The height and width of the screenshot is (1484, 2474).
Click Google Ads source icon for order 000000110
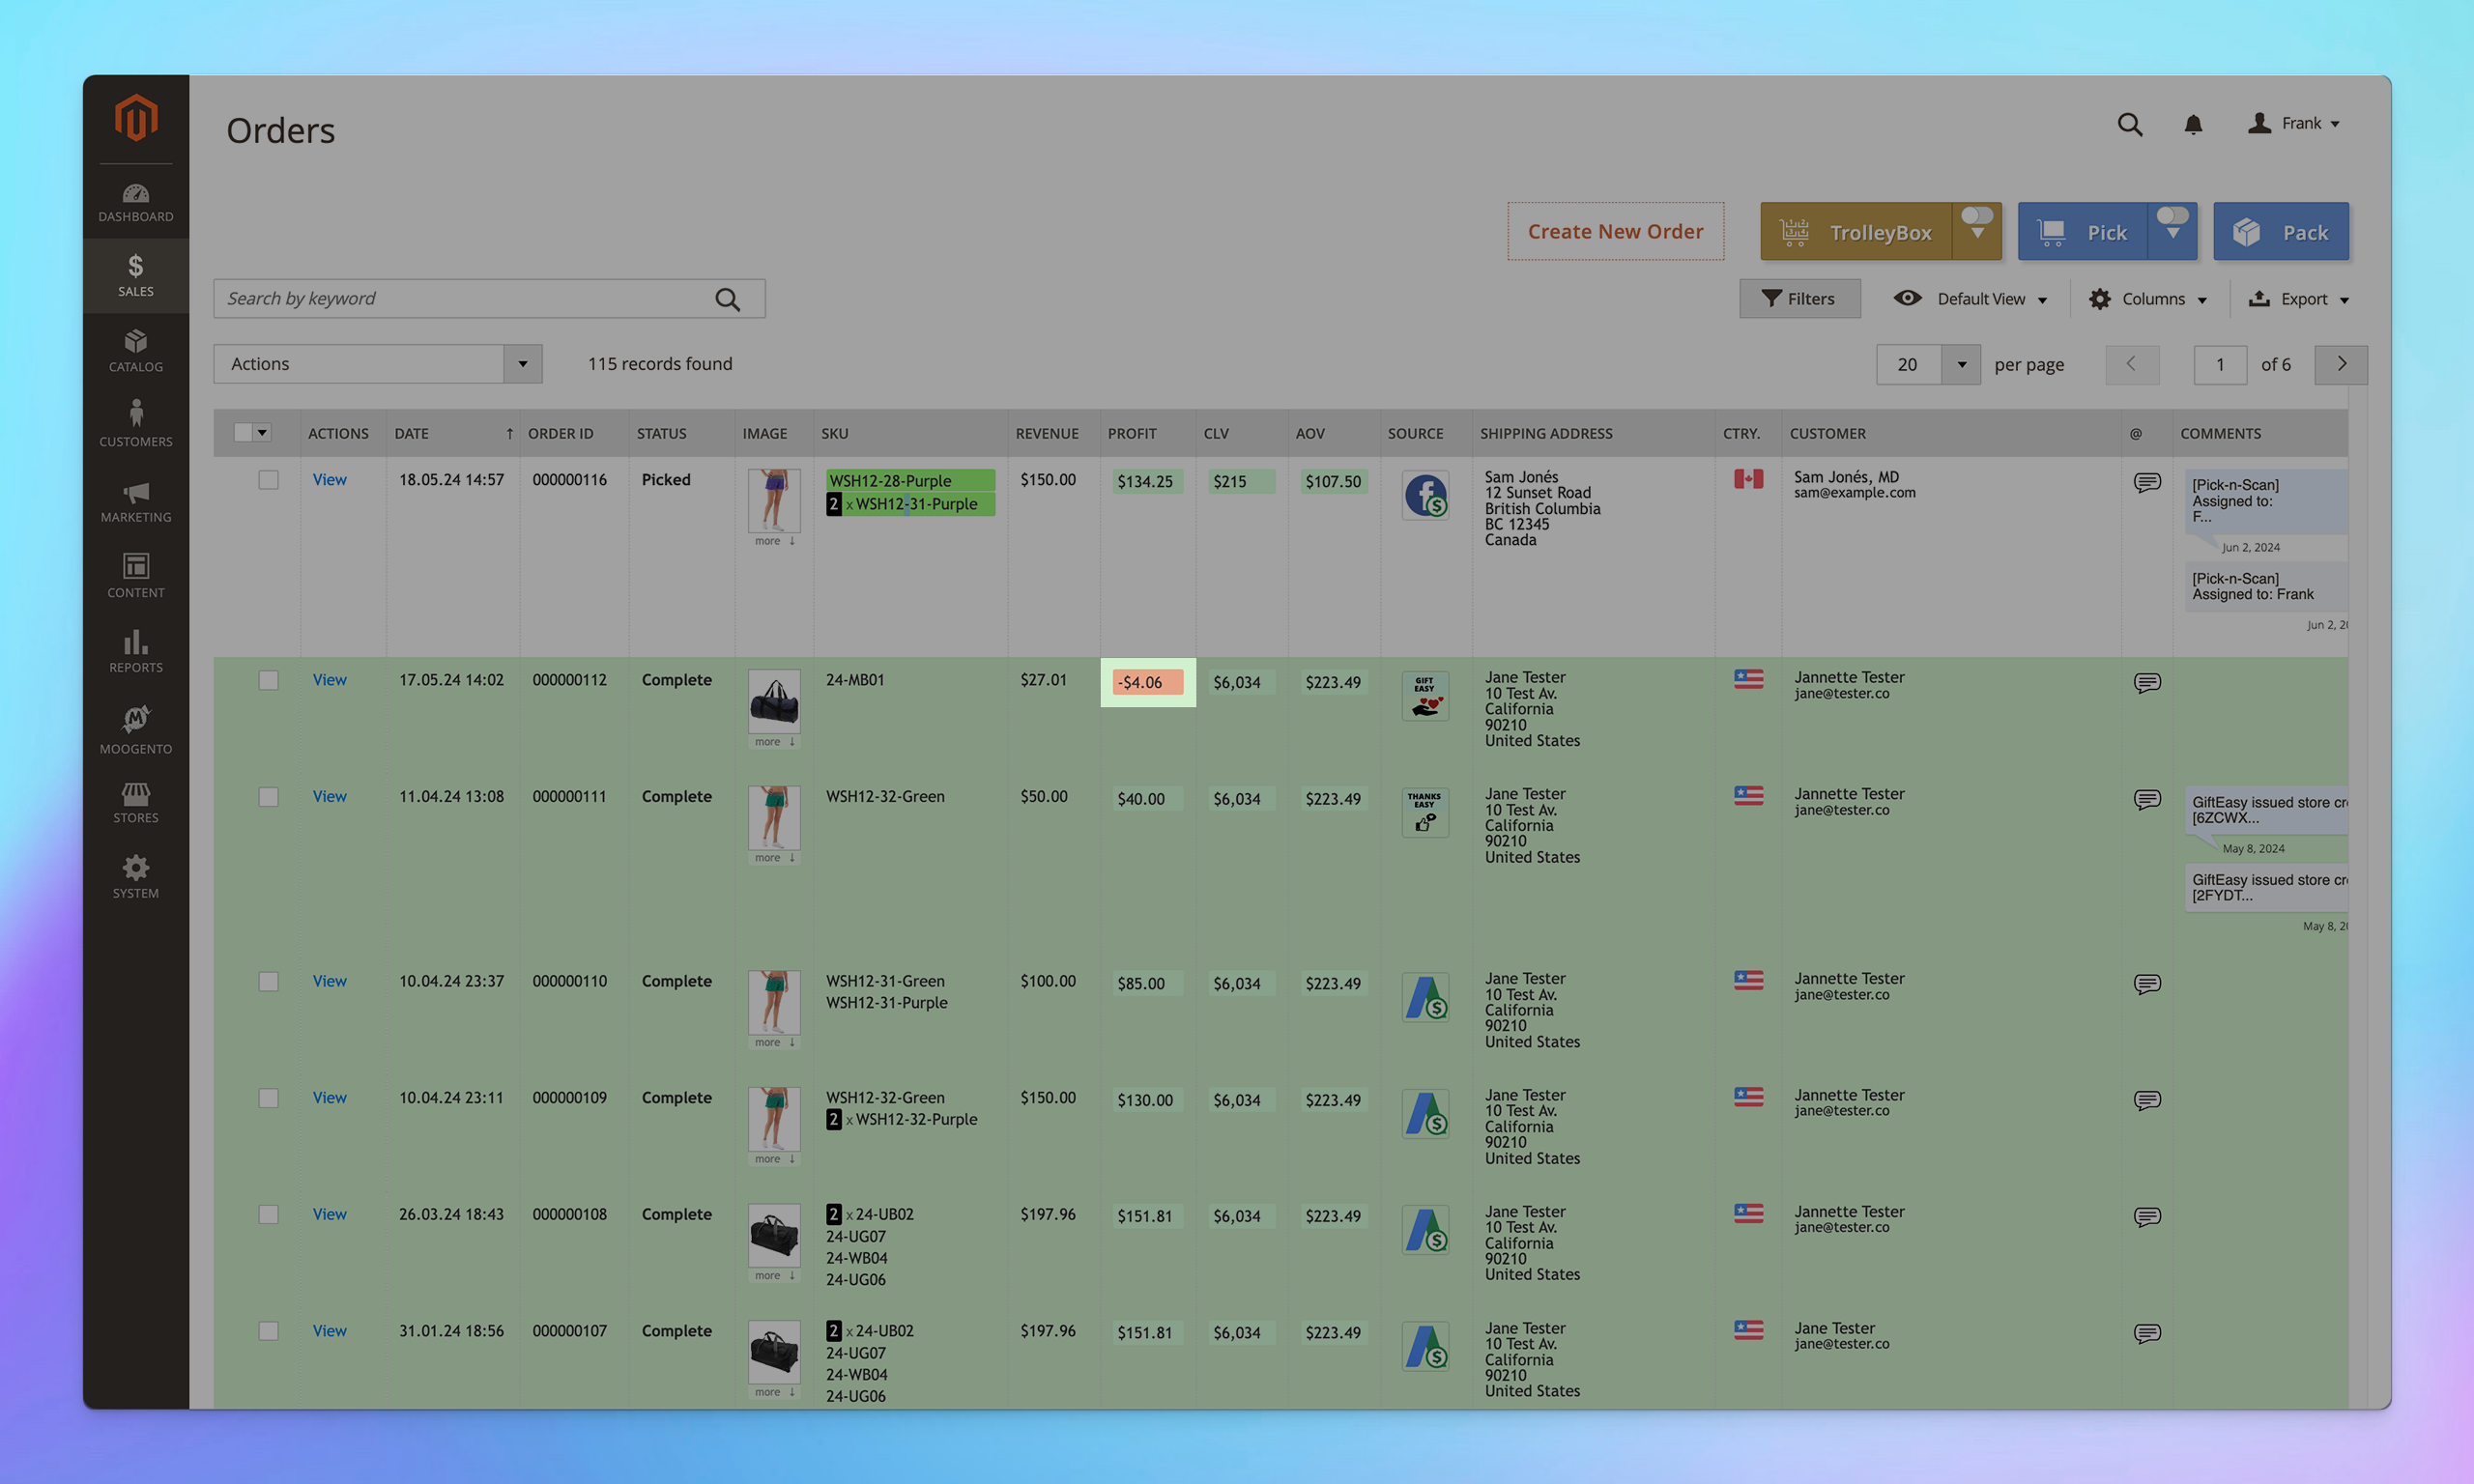[1425, 997]
